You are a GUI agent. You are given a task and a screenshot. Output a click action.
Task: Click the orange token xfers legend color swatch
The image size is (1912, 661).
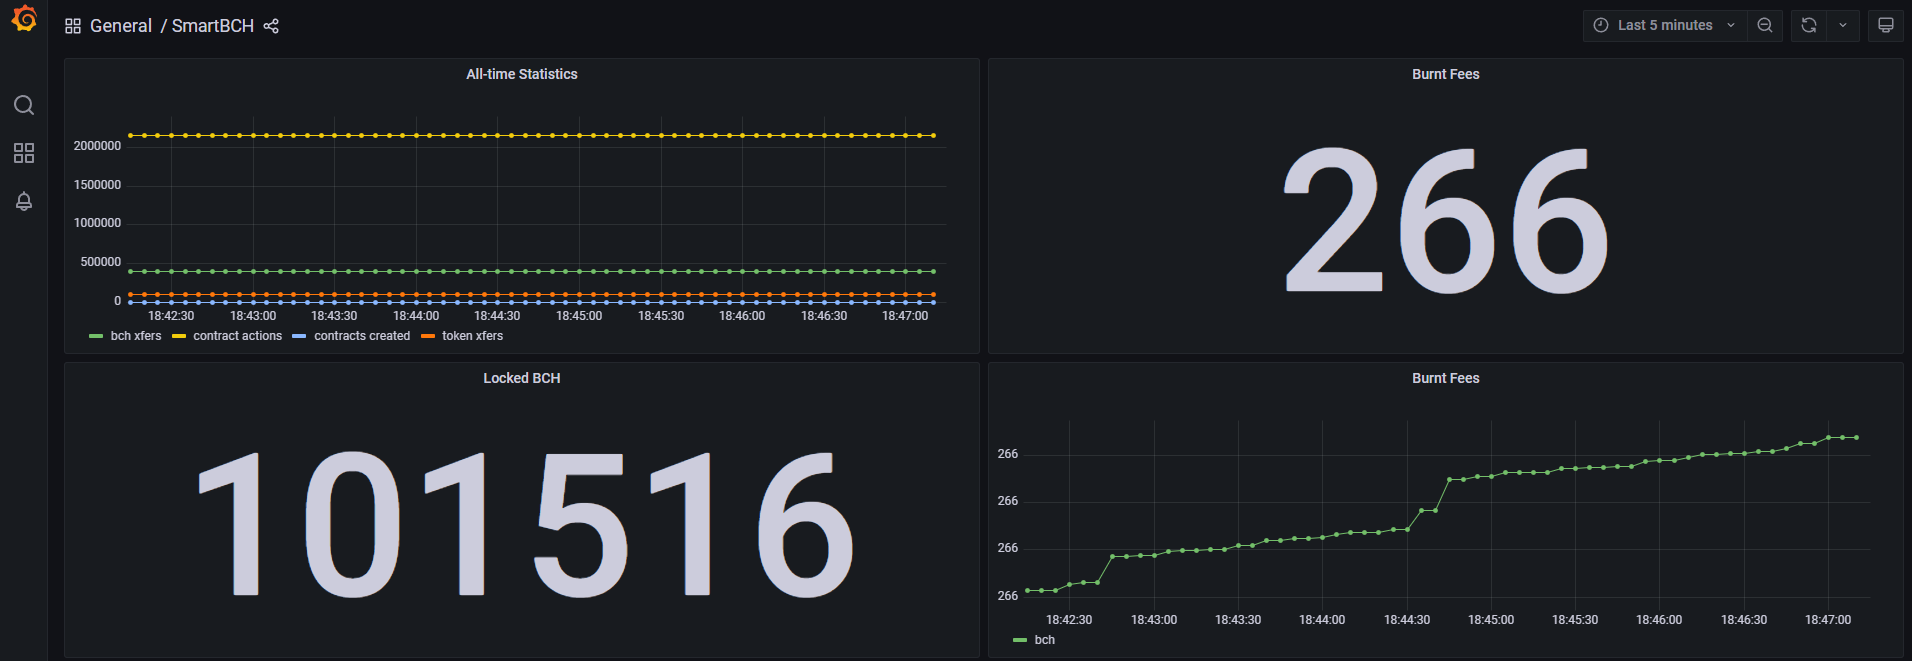coord(428,336)
